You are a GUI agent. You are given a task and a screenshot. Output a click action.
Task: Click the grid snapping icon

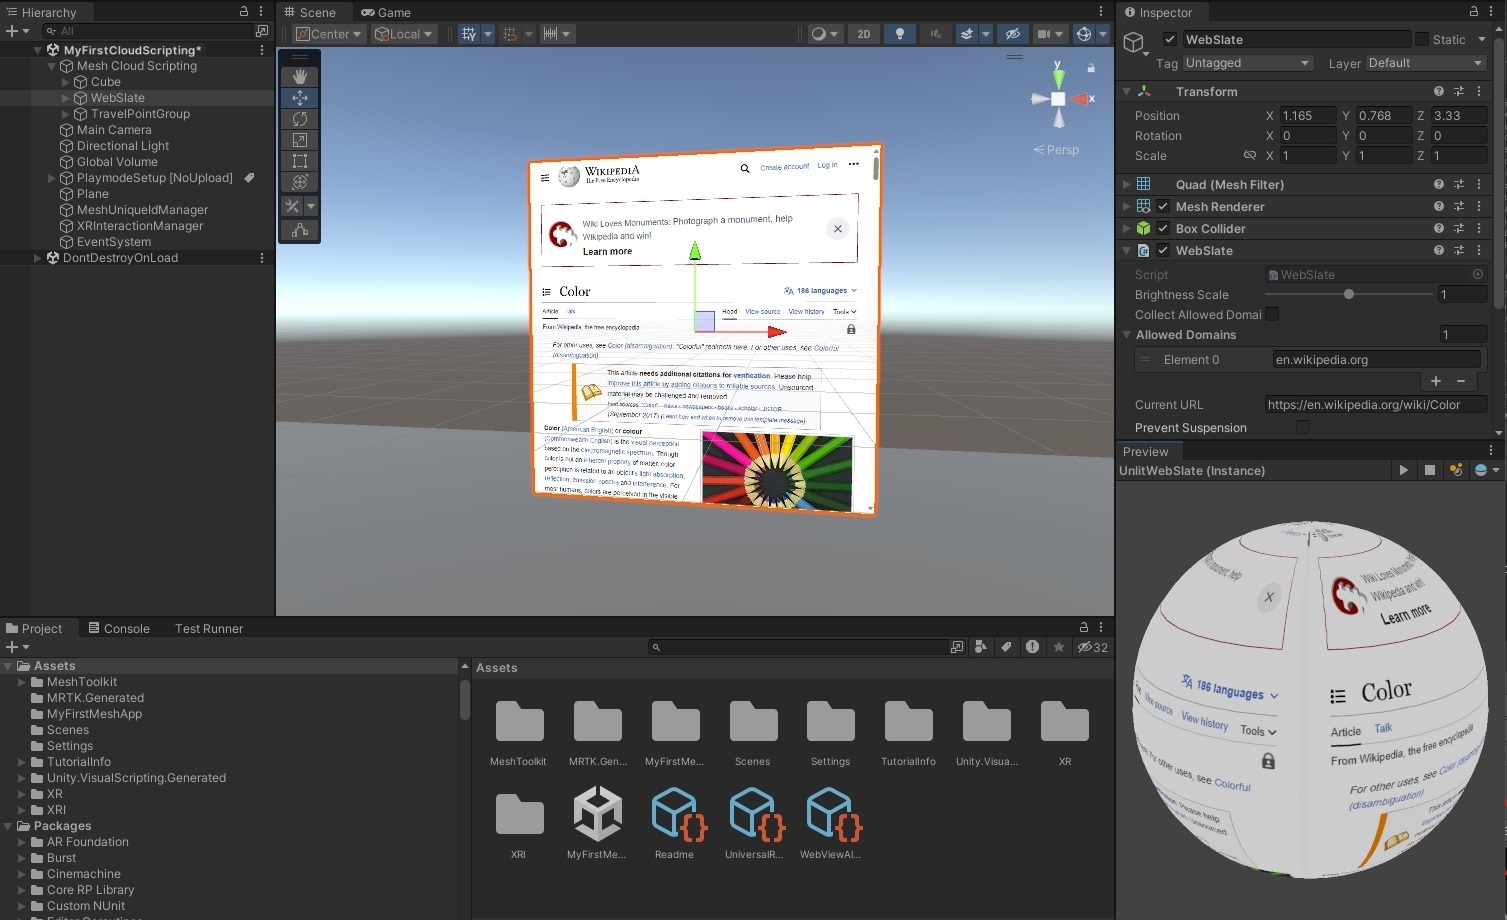[x=511, y=34]
